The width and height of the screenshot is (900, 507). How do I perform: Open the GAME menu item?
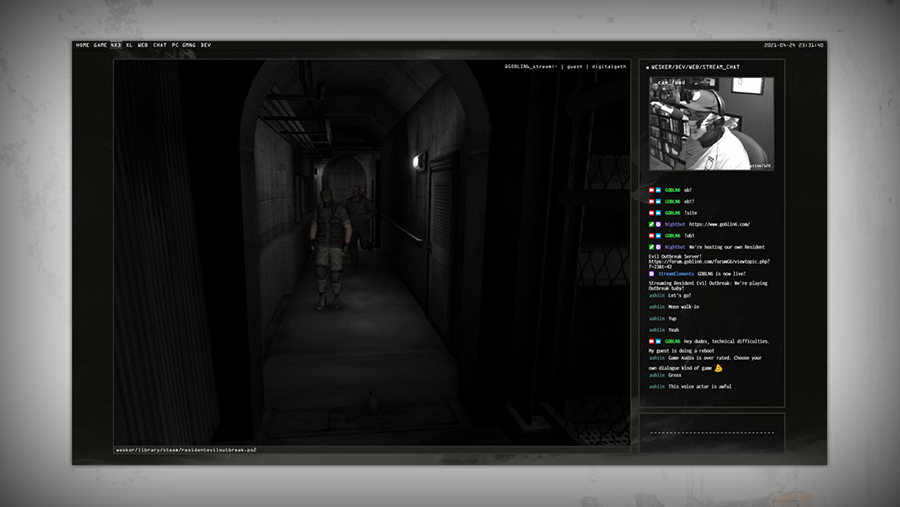[x=100, y=45]
